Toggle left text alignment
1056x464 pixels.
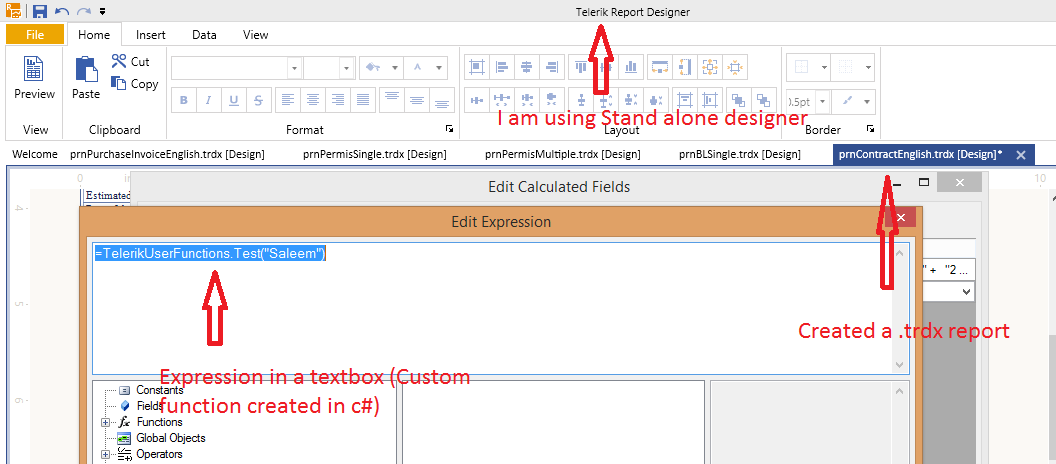(288, 100)
